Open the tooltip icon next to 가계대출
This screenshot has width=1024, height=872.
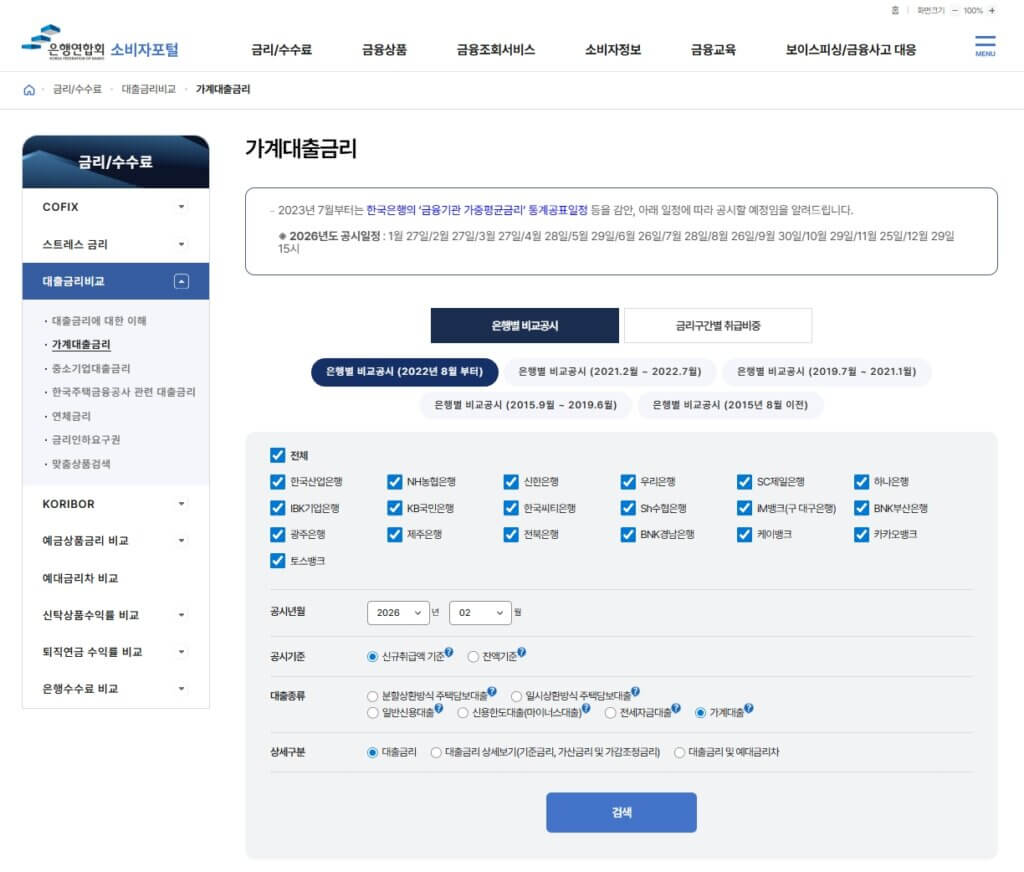(749, 711)
